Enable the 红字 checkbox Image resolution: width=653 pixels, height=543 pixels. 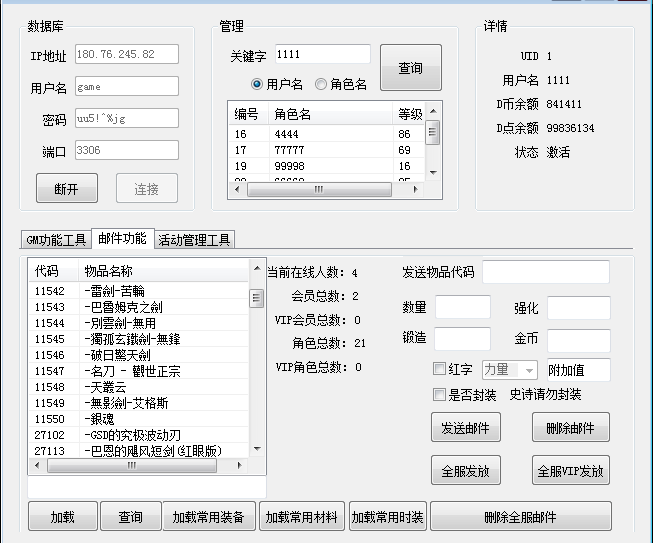439,369
